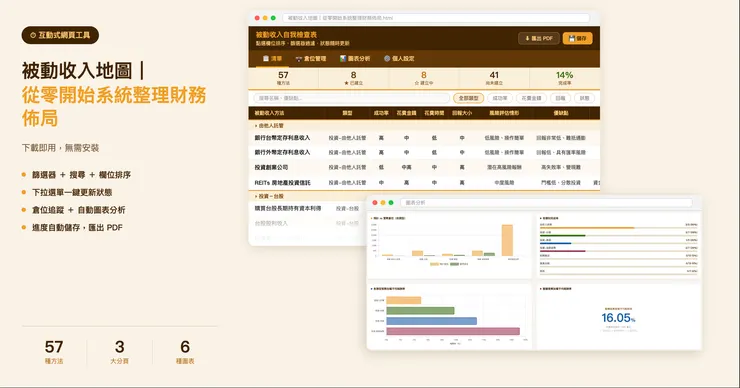This screenshot has width=740, height=388.
Task: Click the orange 儲存 save button
Action: 577,38
